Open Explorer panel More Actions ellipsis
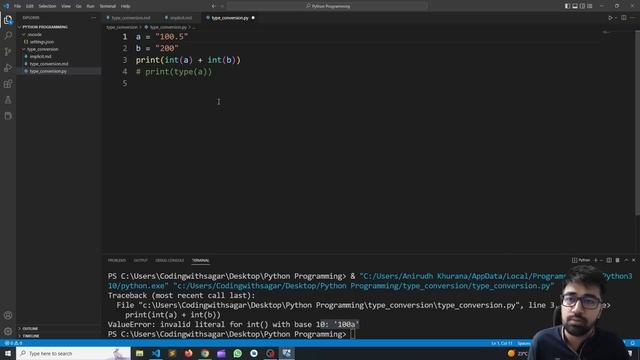The image size is (640, 360). 93,18
